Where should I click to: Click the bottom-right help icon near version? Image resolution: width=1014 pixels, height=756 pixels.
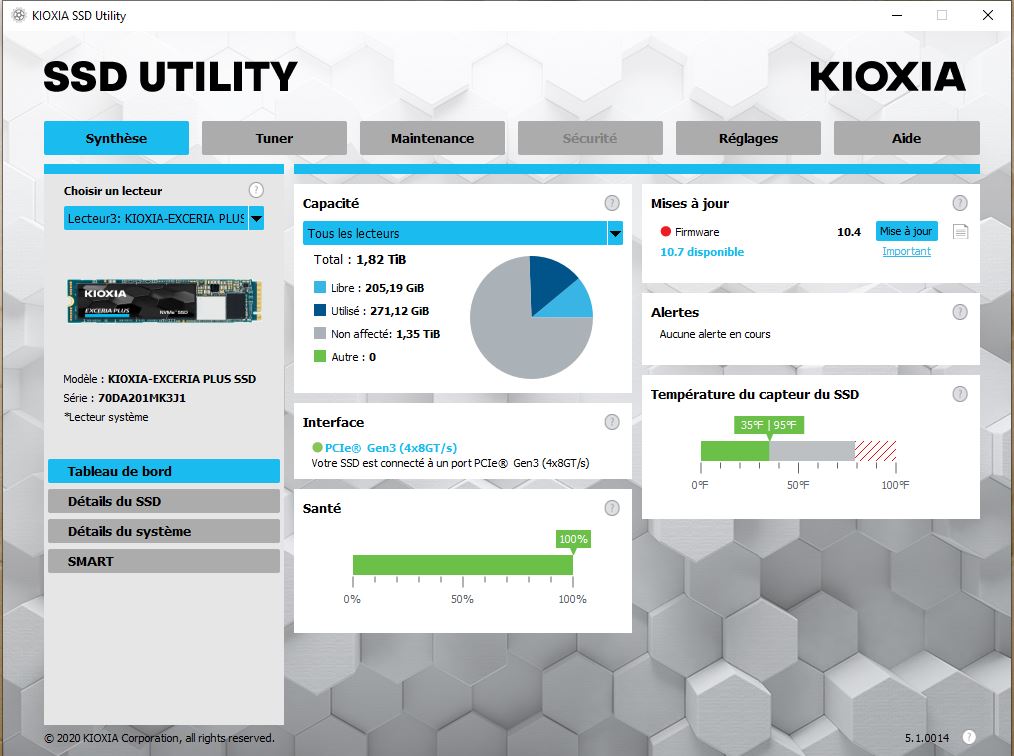point(969,738)
